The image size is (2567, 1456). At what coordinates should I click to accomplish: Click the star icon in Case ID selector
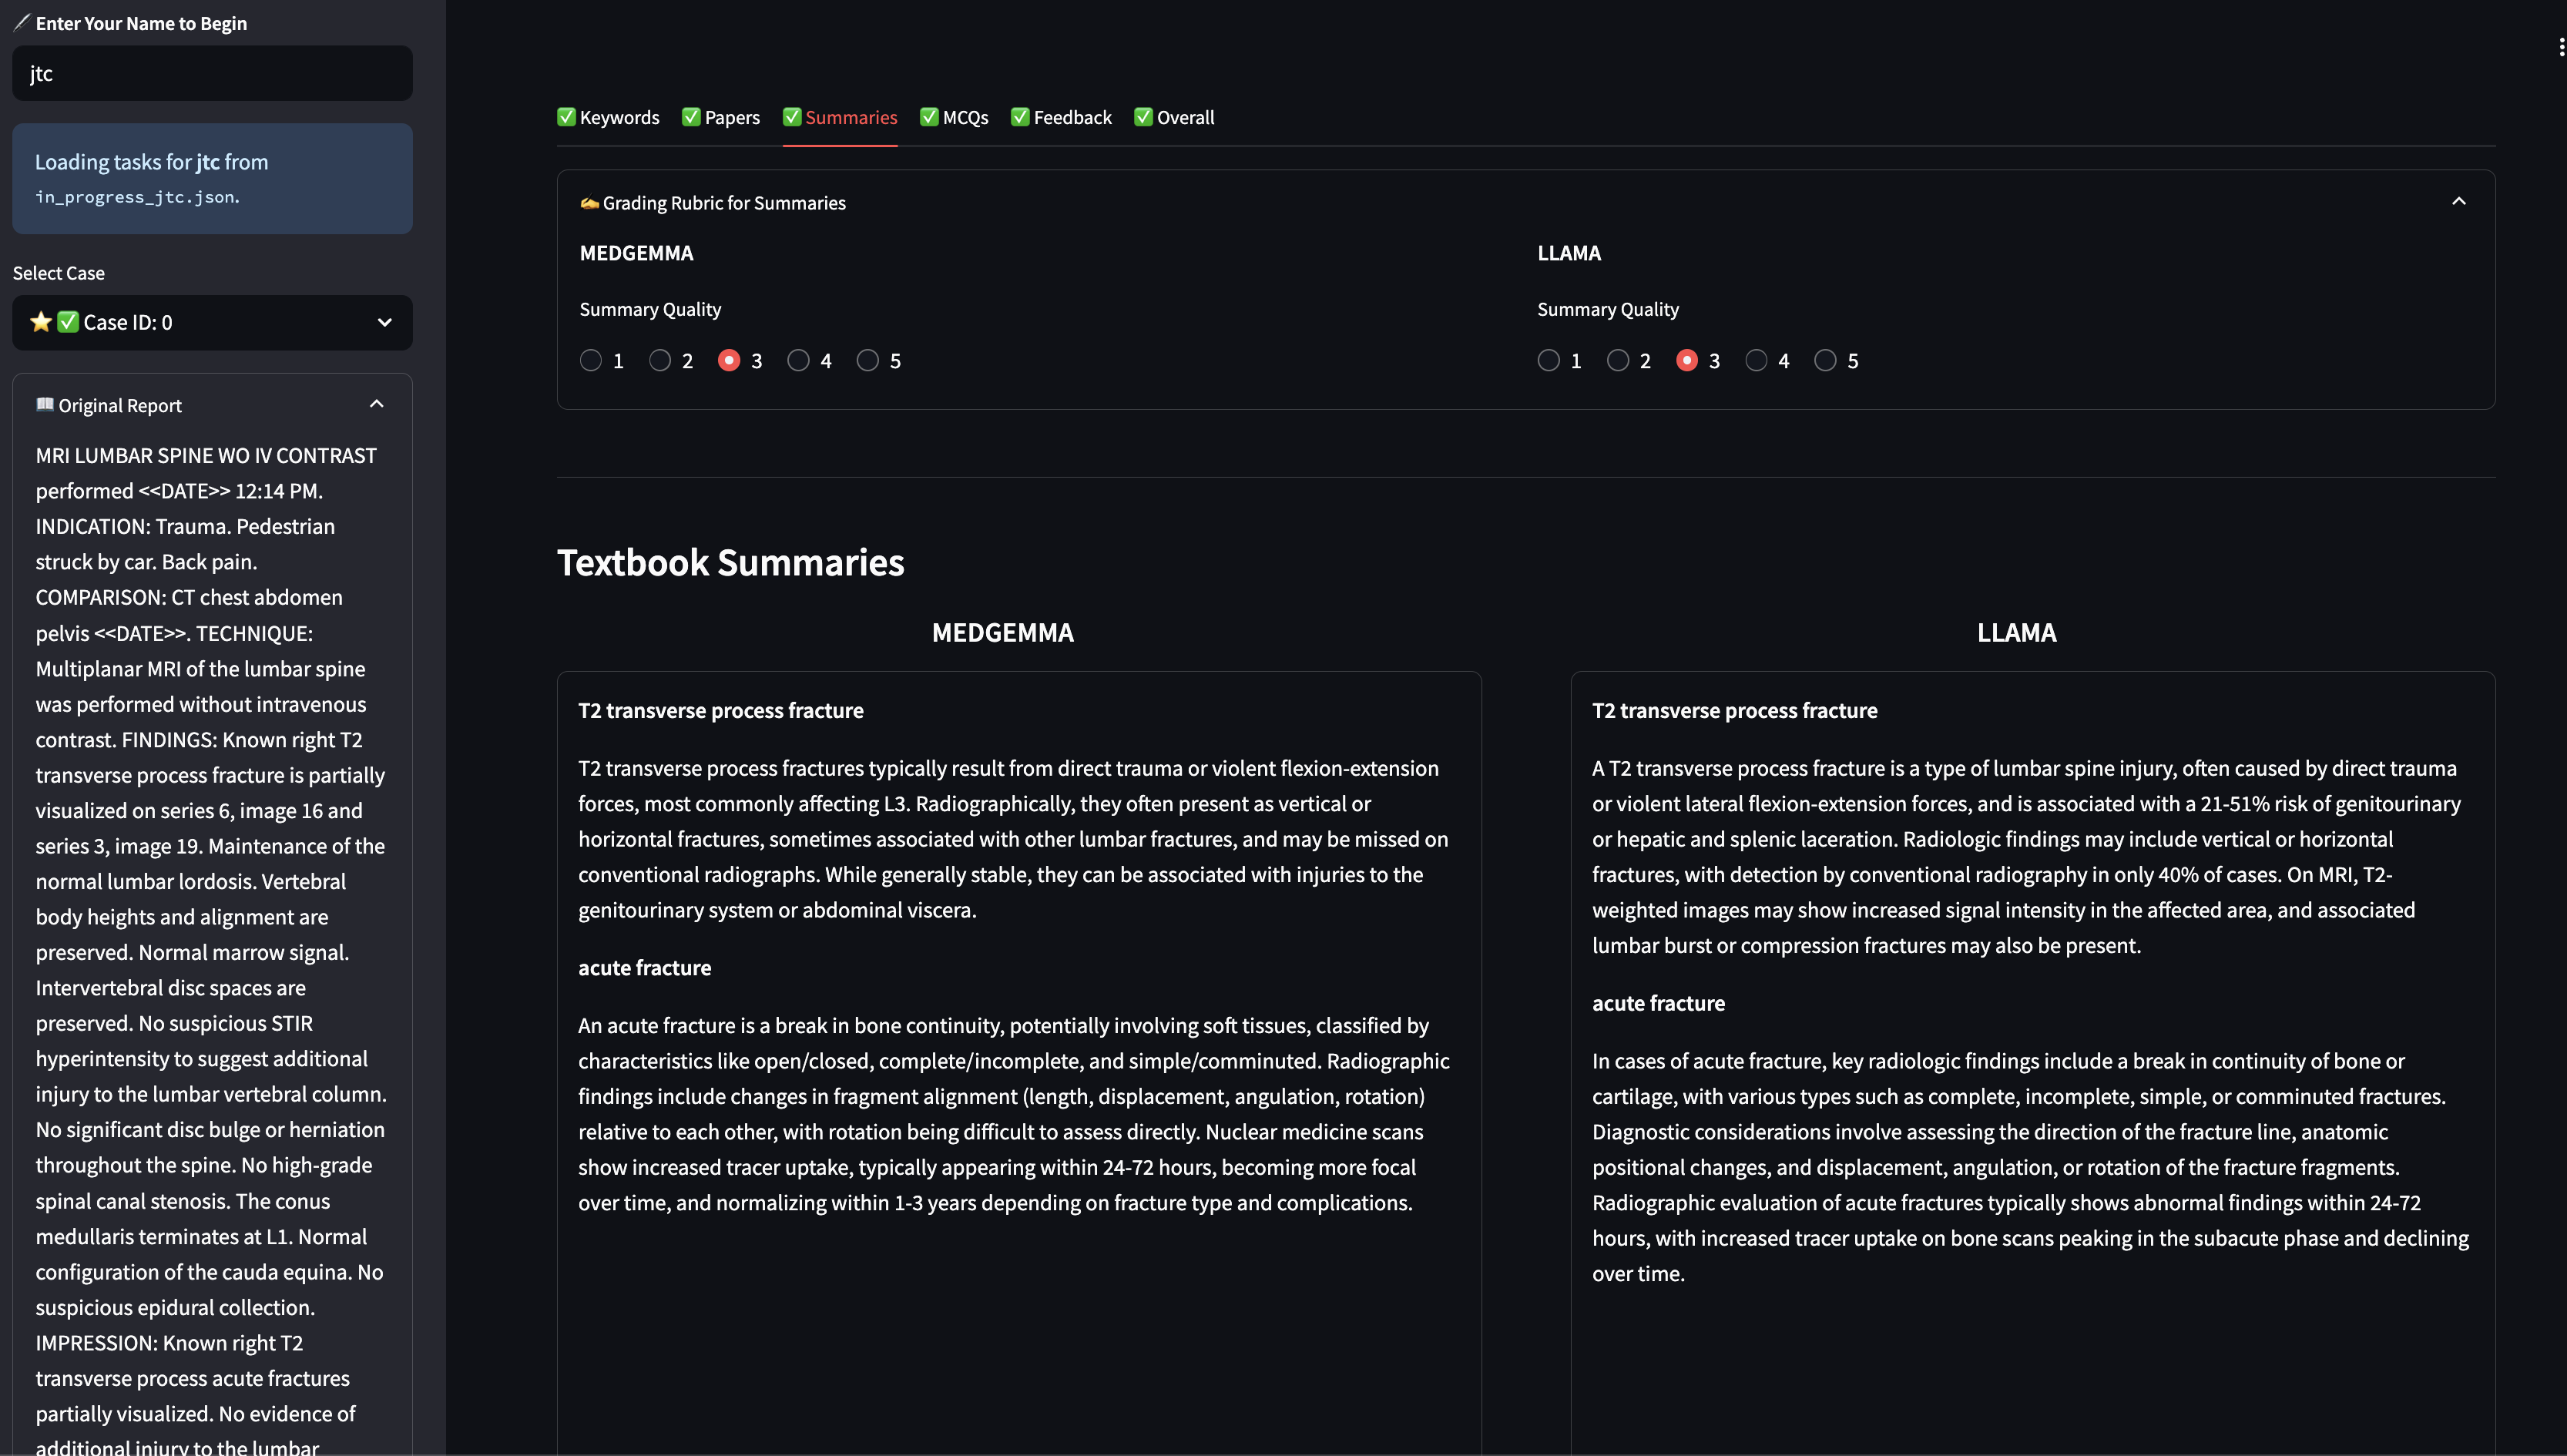(41, 322)
